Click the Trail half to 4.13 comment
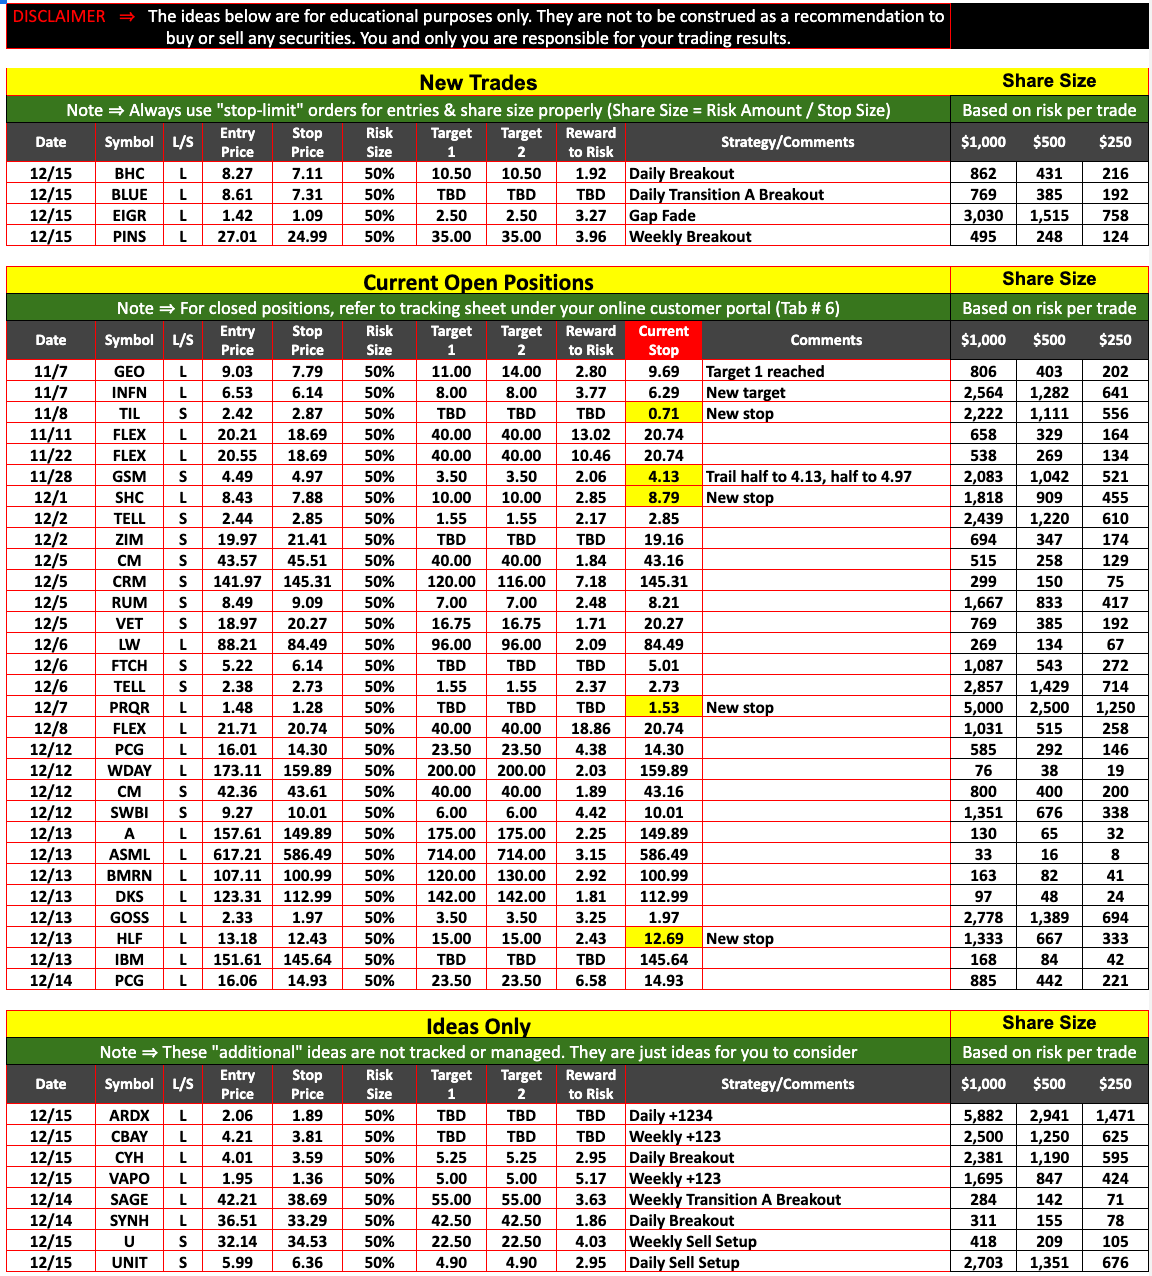This screenshot has height=1276, width=1152. (x=808, y=476)
